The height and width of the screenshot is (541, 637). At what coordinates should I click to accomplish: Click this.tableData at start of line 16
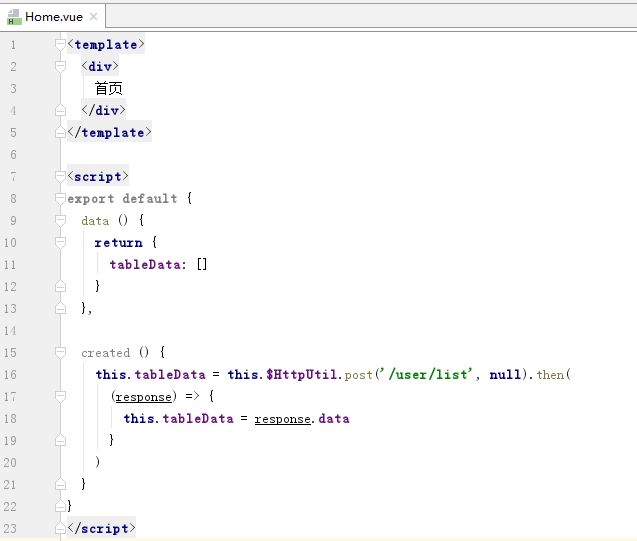[151, 374]
